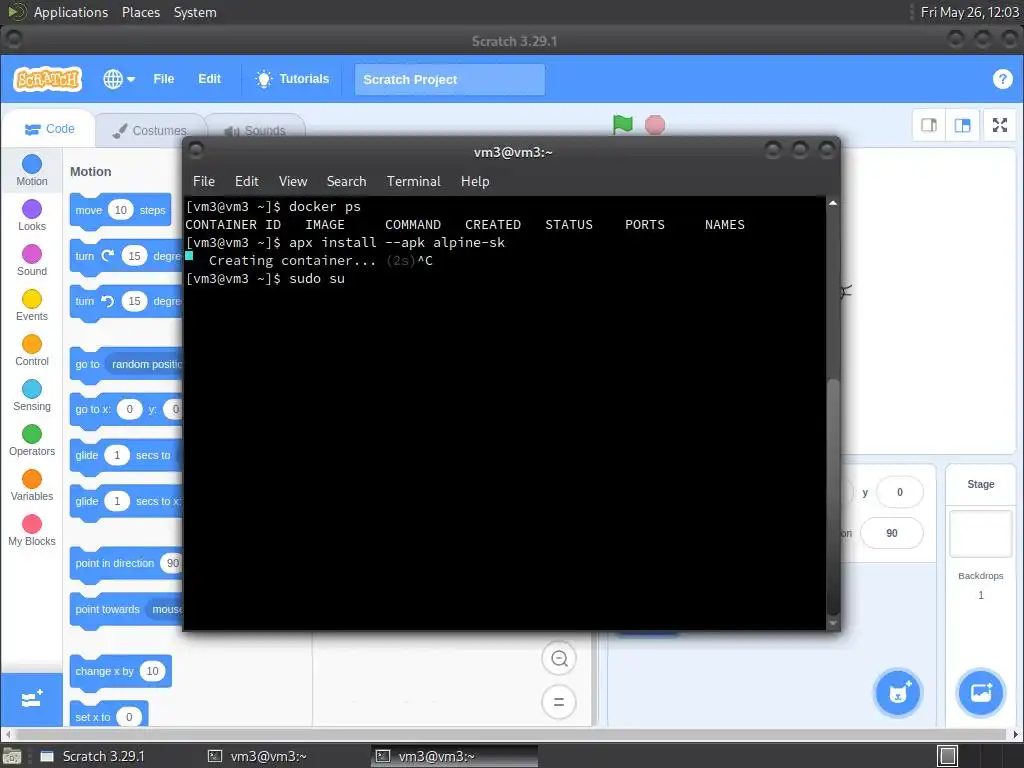The width and height of the screenshot is (1024, 768).
Task: Switch to small stage layout
Action: [929, 125]
